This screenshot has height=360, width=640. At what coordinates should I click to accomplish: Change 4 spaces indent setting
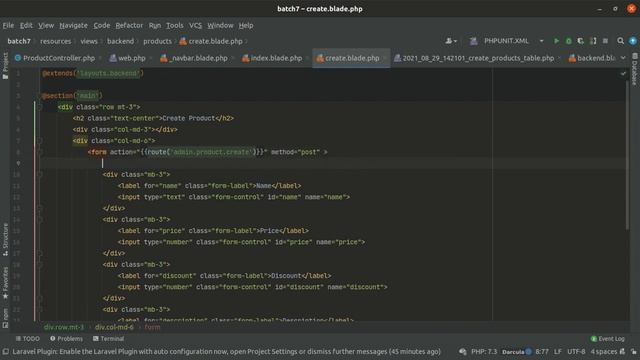tap(604, 351)
